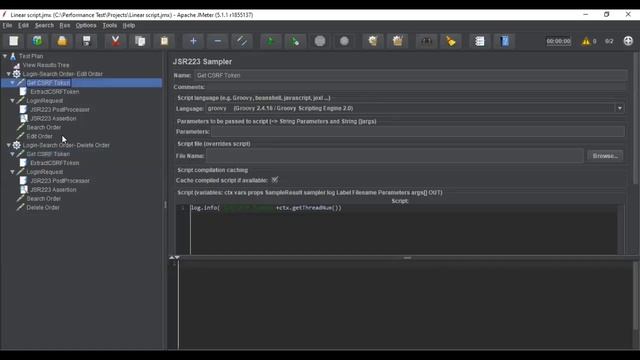Click the log panel collapse arrows
Screen dimensions: 640x360
click(174, 257)
